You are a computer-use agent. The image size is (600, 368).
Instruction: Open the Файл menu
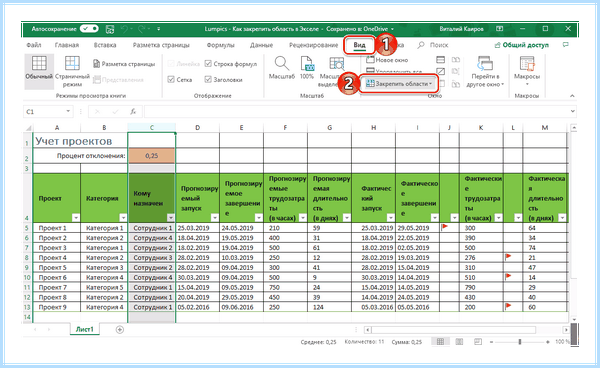click(34, 45)
